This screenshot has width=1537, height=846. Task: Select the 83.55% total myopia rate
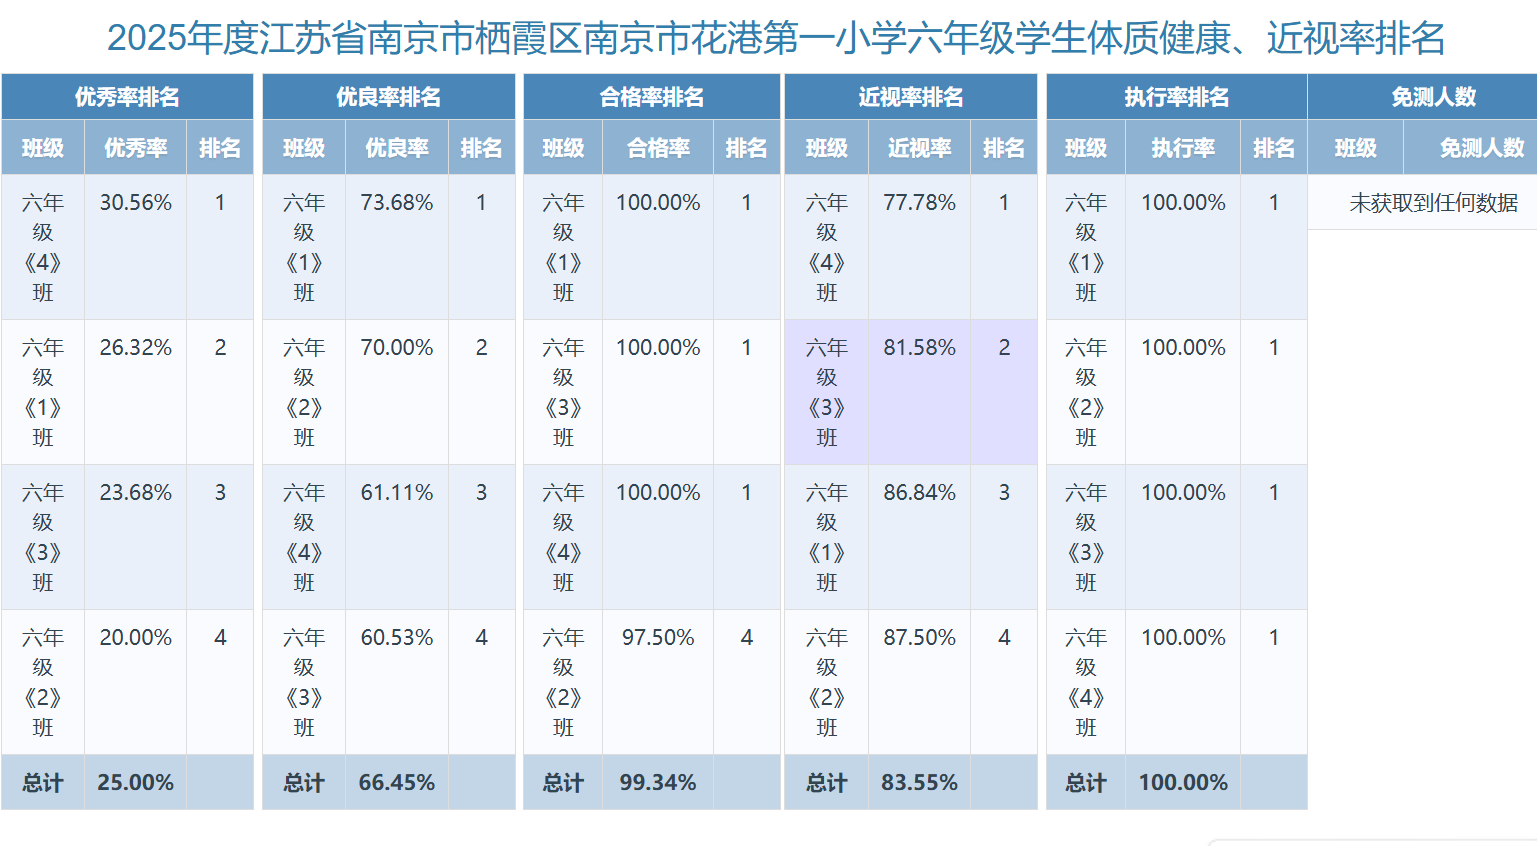click(919, 783)
